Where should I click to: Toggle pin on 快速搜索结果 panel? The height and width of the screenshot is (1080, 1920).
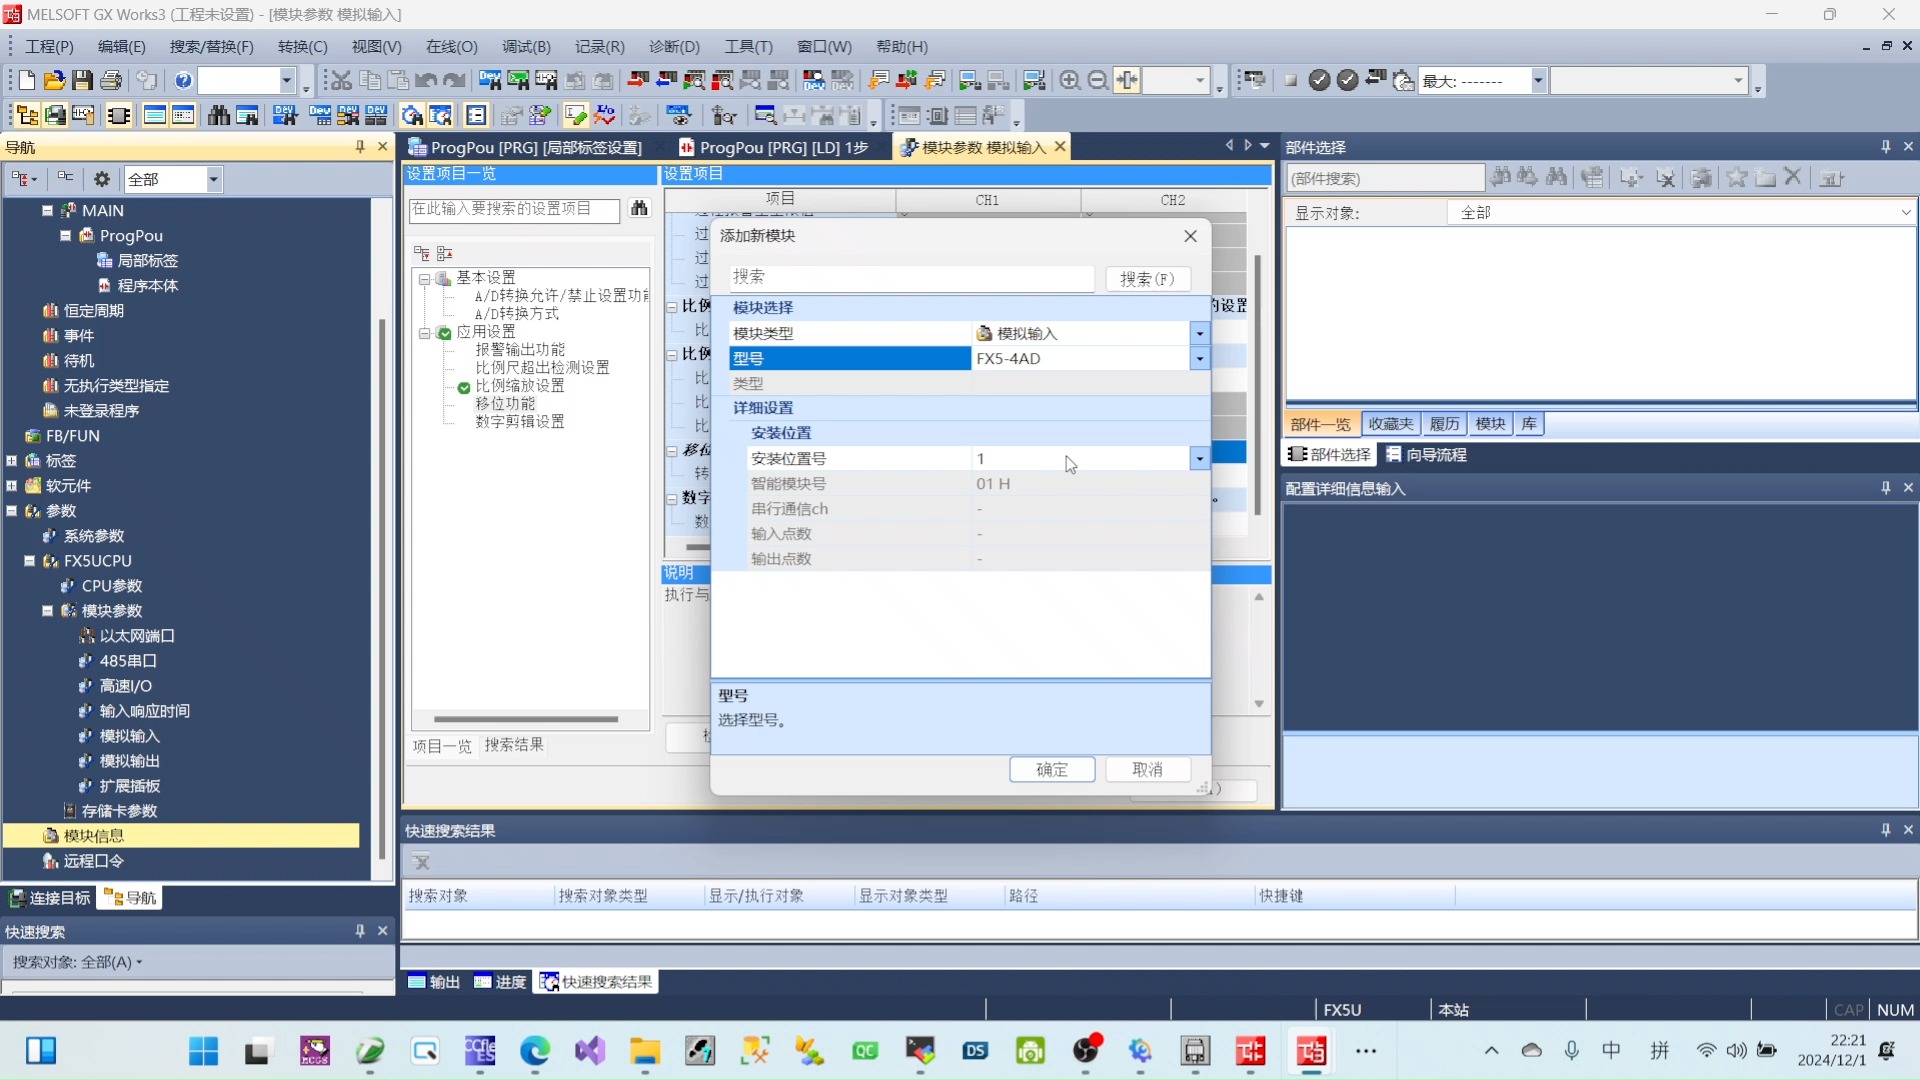[1885, 830]
